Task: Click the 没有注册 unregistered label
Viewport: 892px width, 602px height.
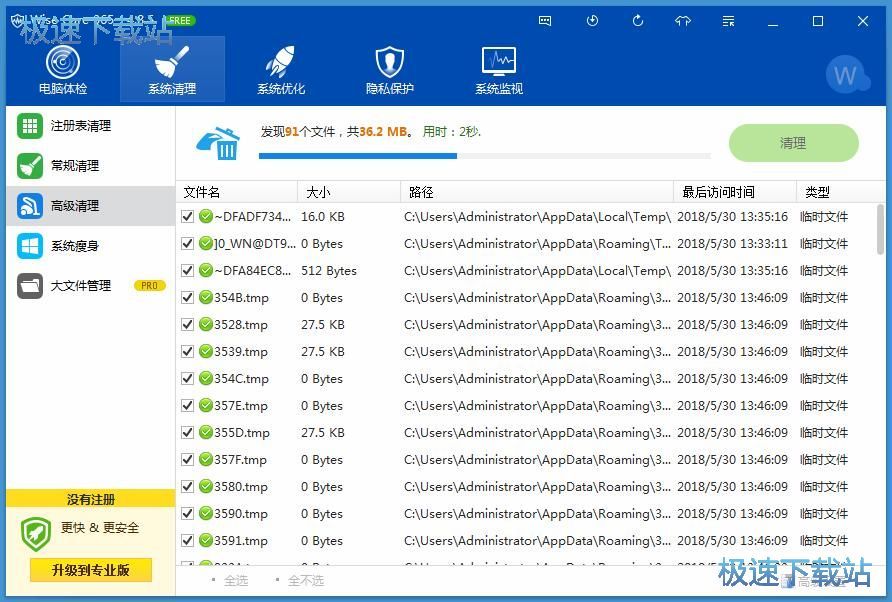Action: [91, 499]
